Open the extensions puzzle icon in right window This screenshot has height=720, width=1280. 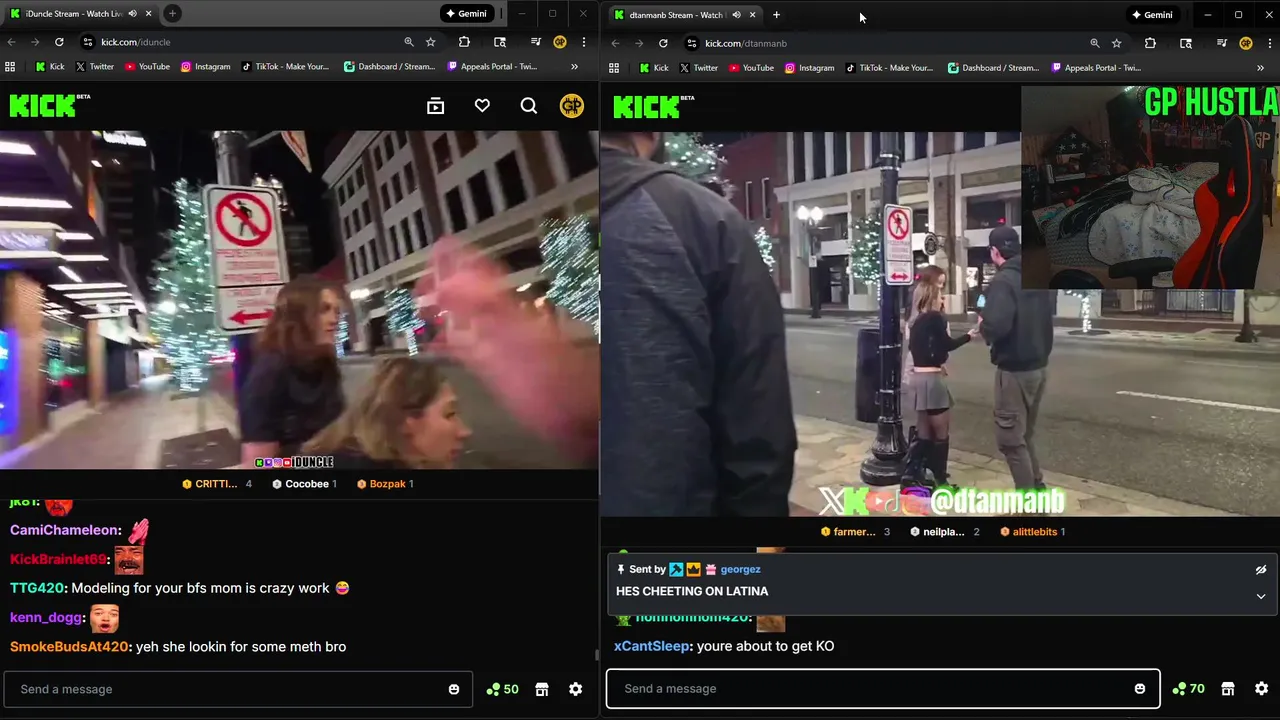tap(1150, 43)
